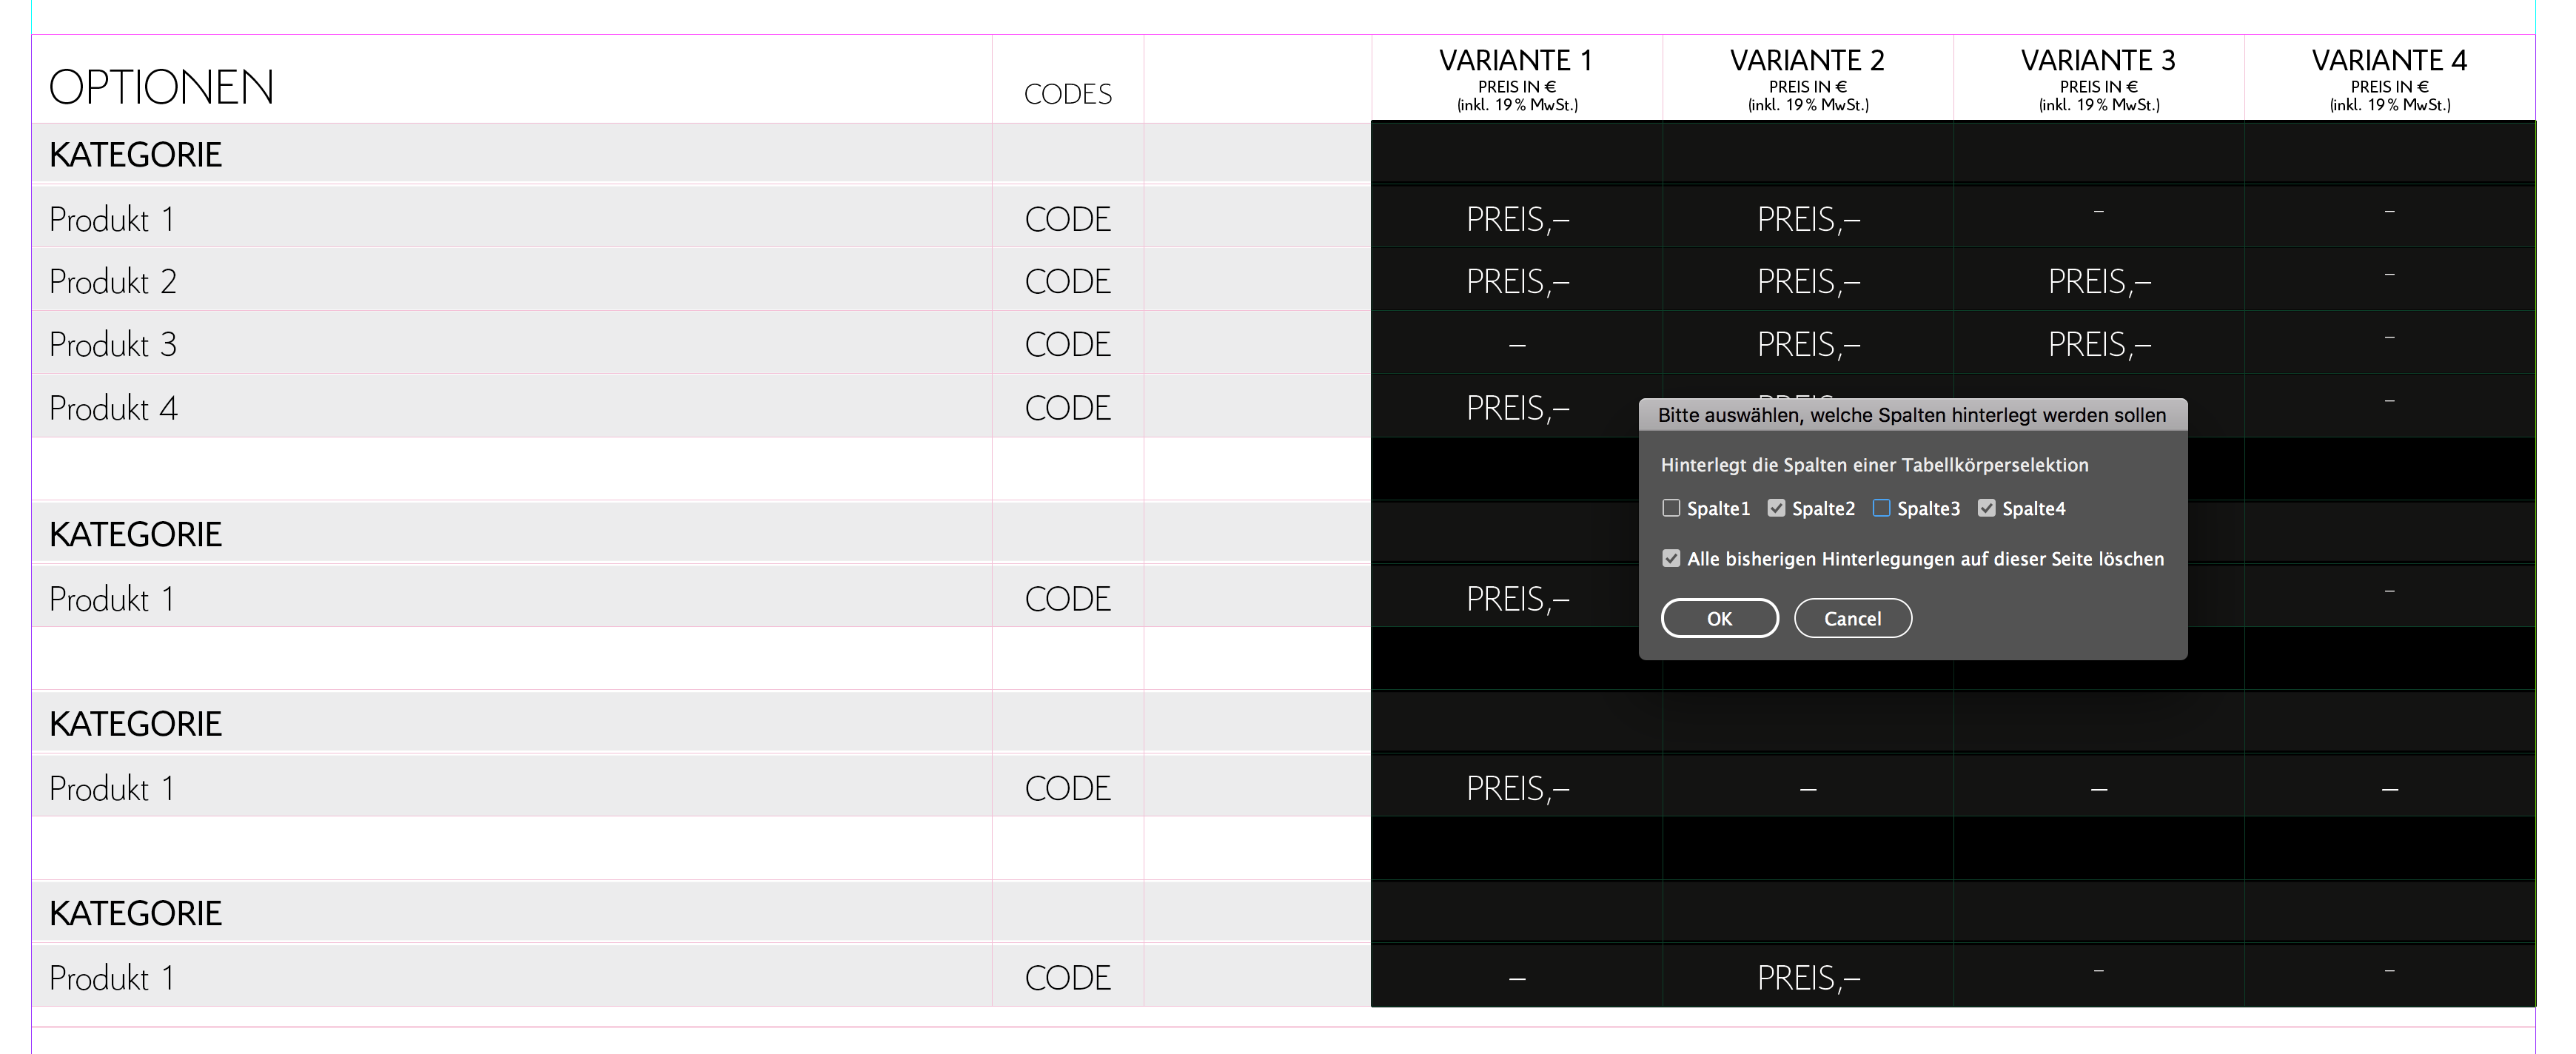This screenshot has width=2576, height=1054.
Task: Tick the Spalte3 checkbox
Action: tap(1881, 508)
